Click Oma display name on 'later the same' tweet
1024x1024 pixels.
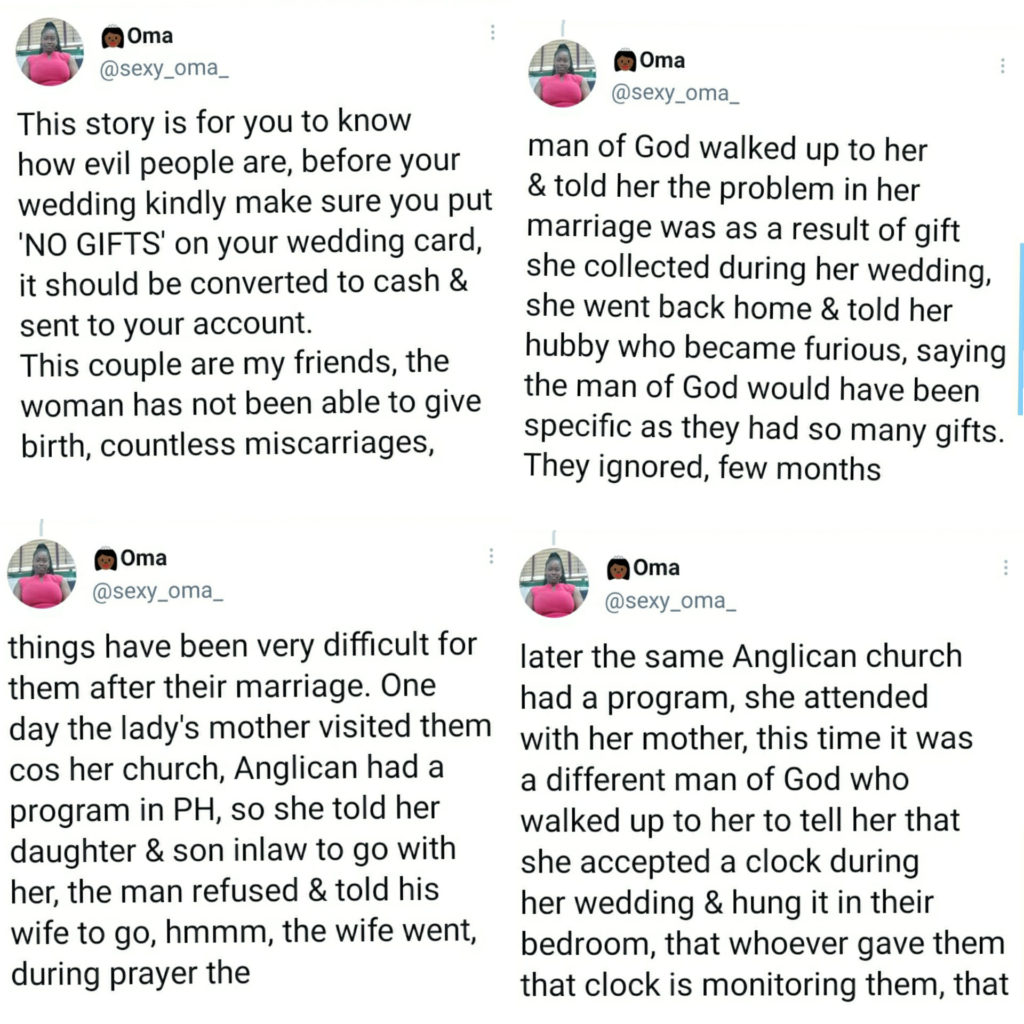point(656,568)
